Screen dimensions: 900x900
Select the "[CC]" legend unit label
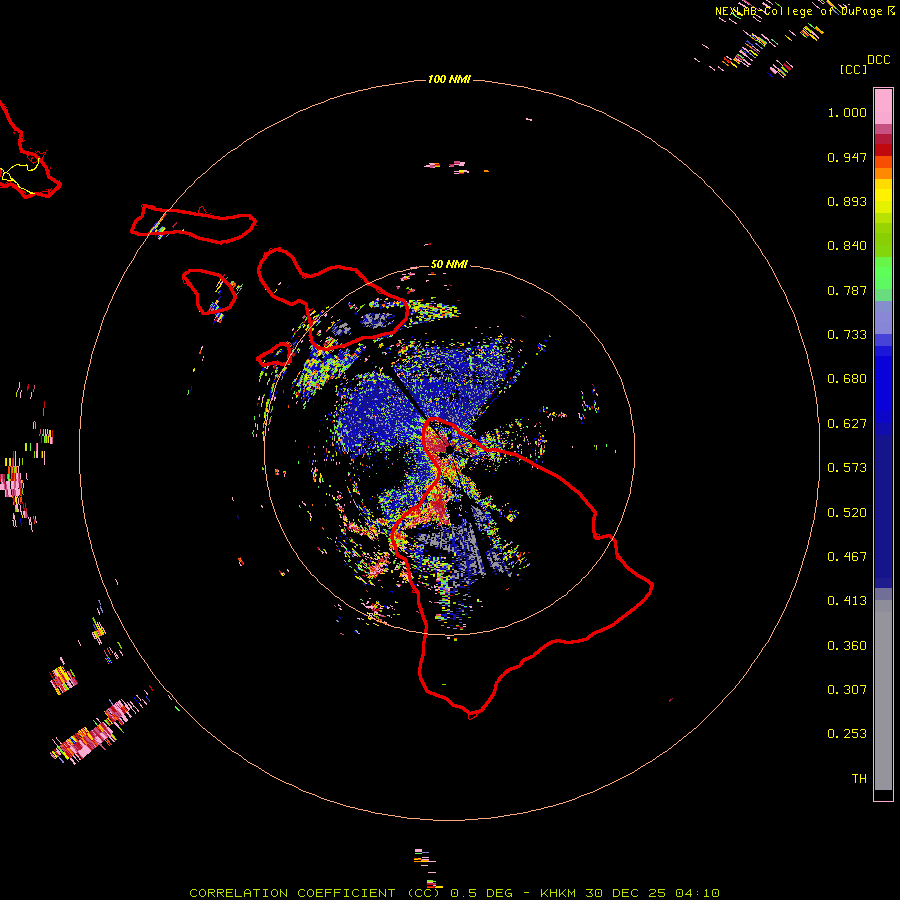click(854, 69)
